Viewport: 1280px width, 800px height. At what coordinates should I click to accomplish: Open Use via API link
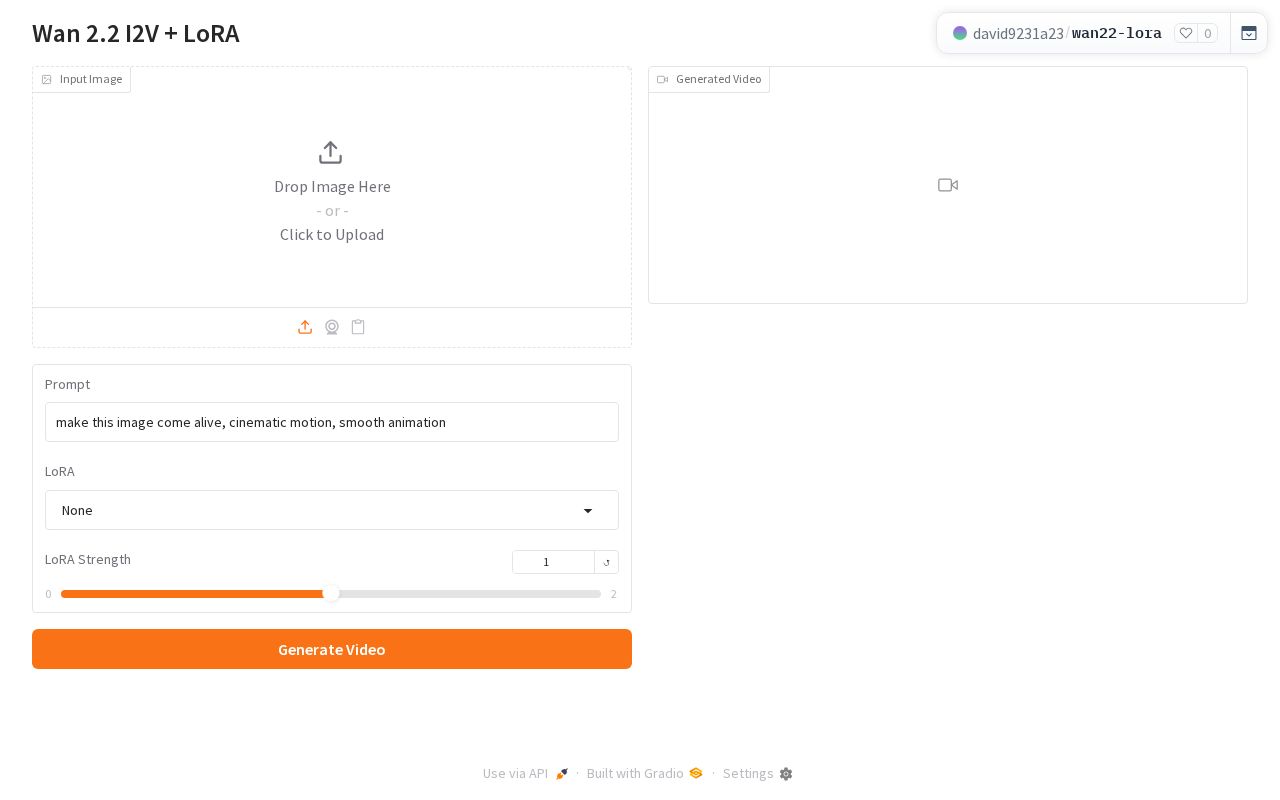[525, 774]
